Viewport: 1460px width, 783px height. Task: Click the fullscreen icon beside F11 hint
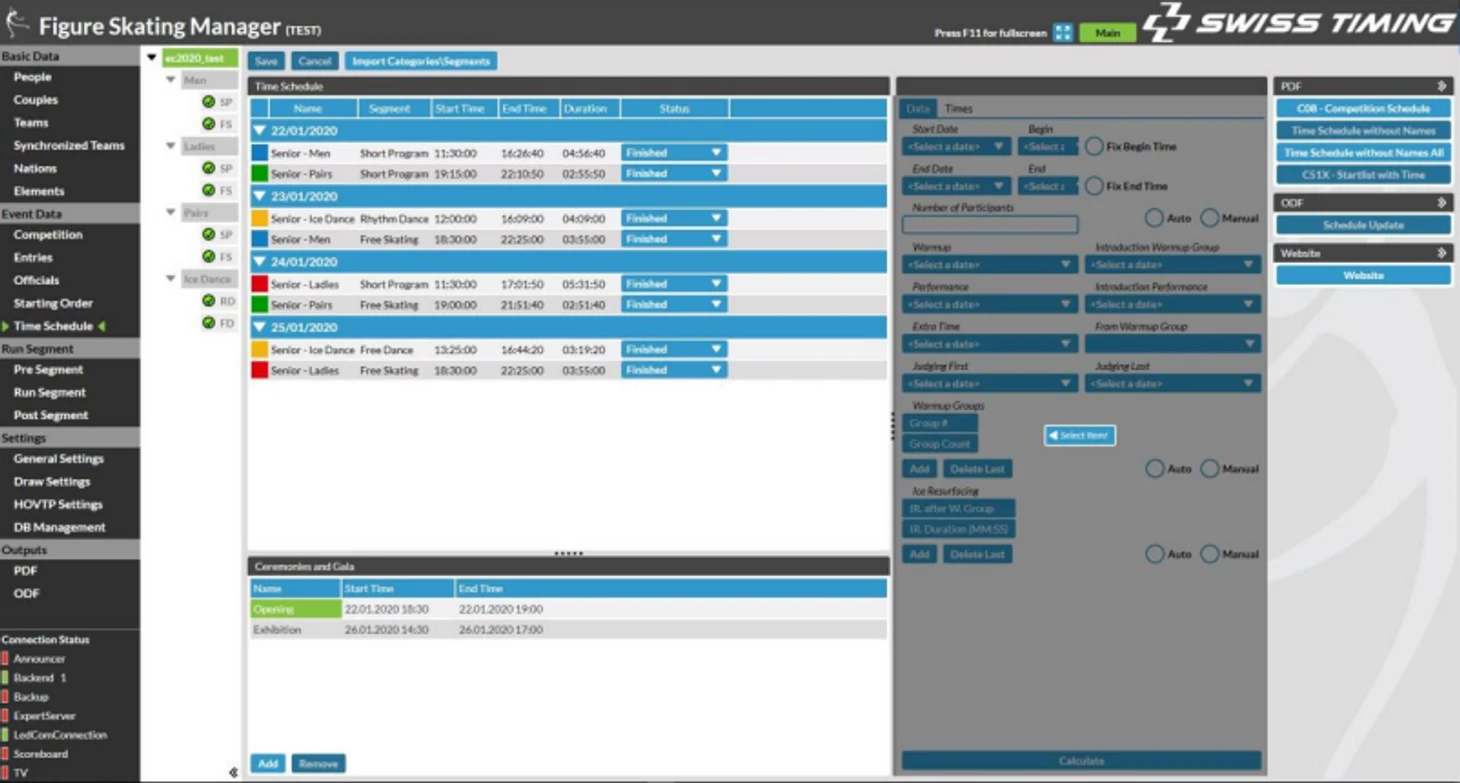pyautogui.click(x=1063, y=33)
